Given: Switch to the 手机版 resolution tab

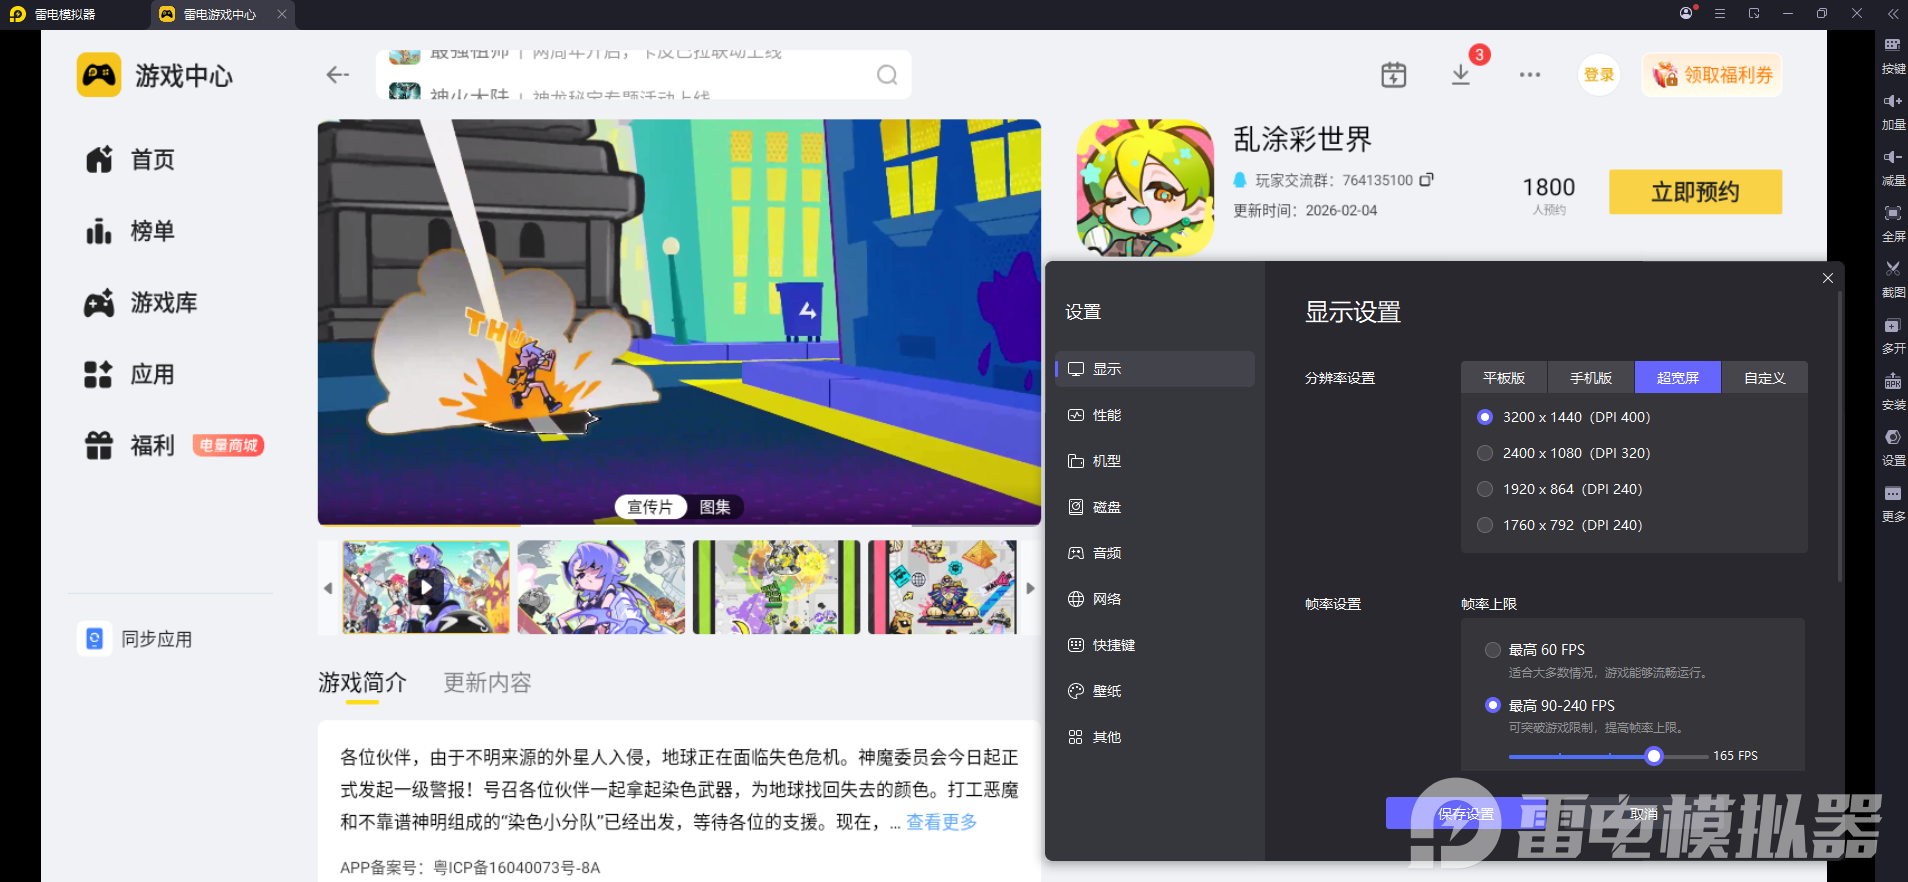Looking at the screenshot, I should click(1591, 378).
